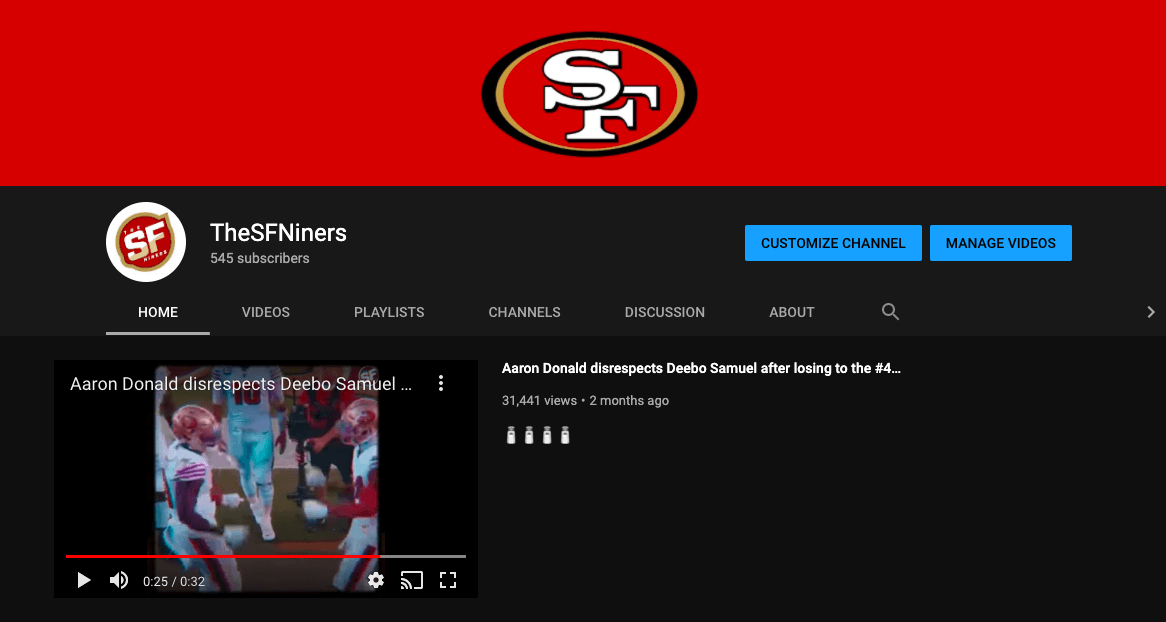Click the SF logo channel banner
Viewport: 1166px width, 622px height.
(589, 94)
